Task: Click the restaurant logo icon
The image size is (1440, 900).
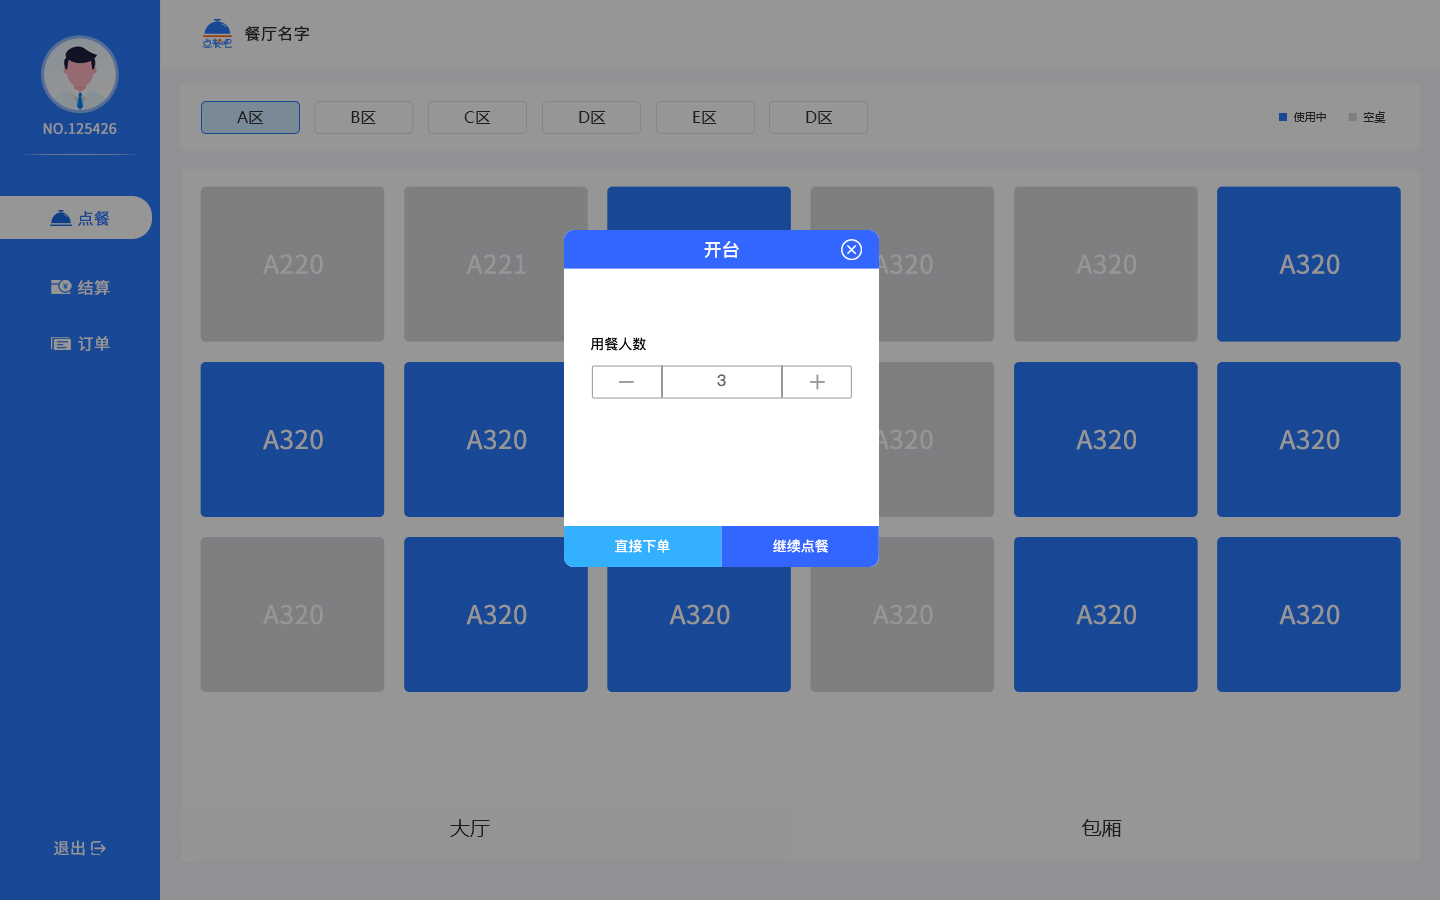Action: pos(217,34)
